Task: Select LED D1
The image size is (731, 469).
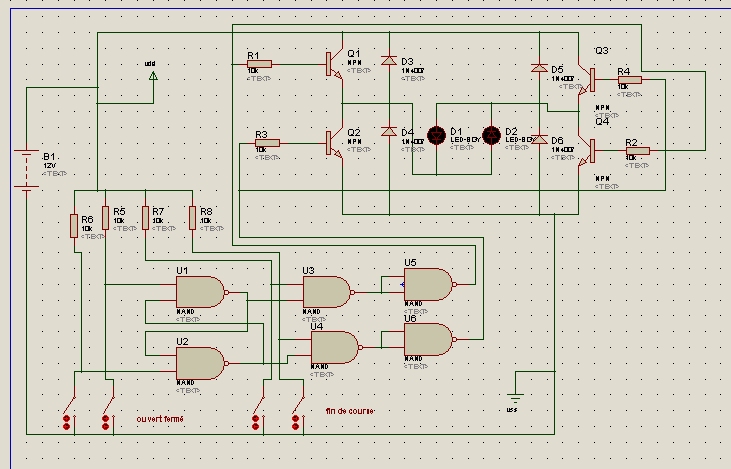Action: click(x=436, y=136)
